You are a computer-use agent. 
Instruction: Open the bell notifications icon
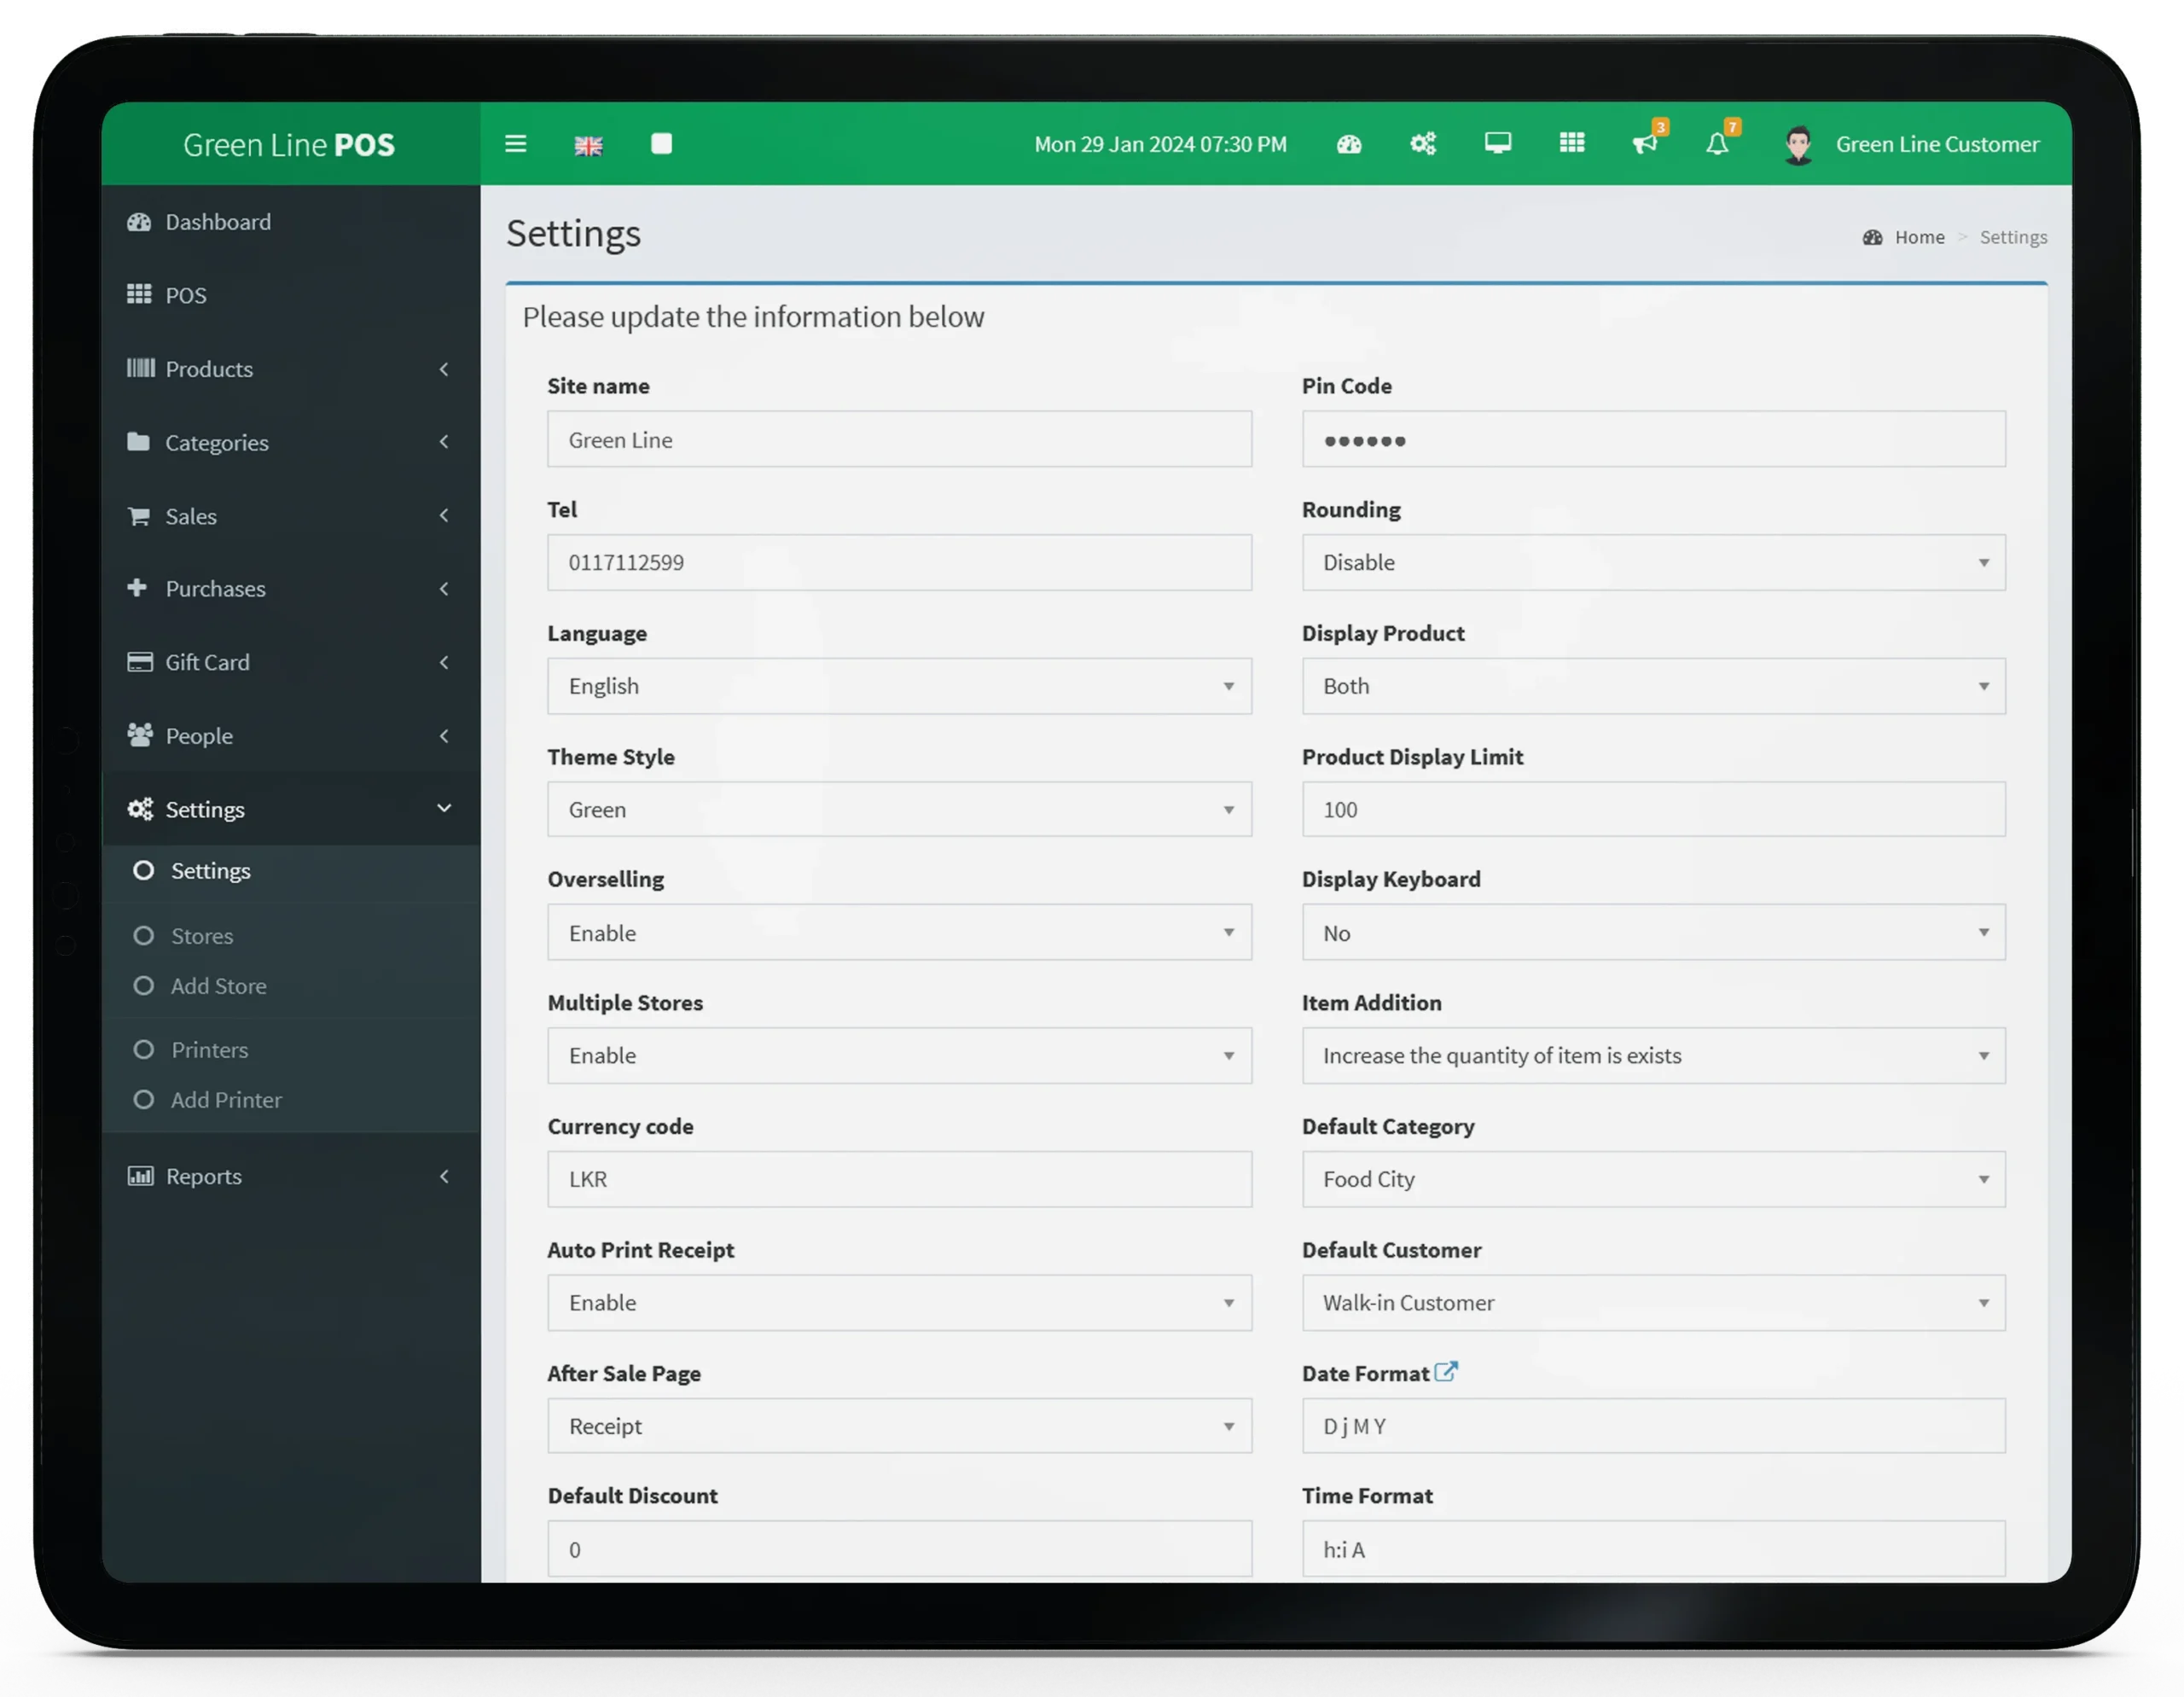coord(1717,144)
